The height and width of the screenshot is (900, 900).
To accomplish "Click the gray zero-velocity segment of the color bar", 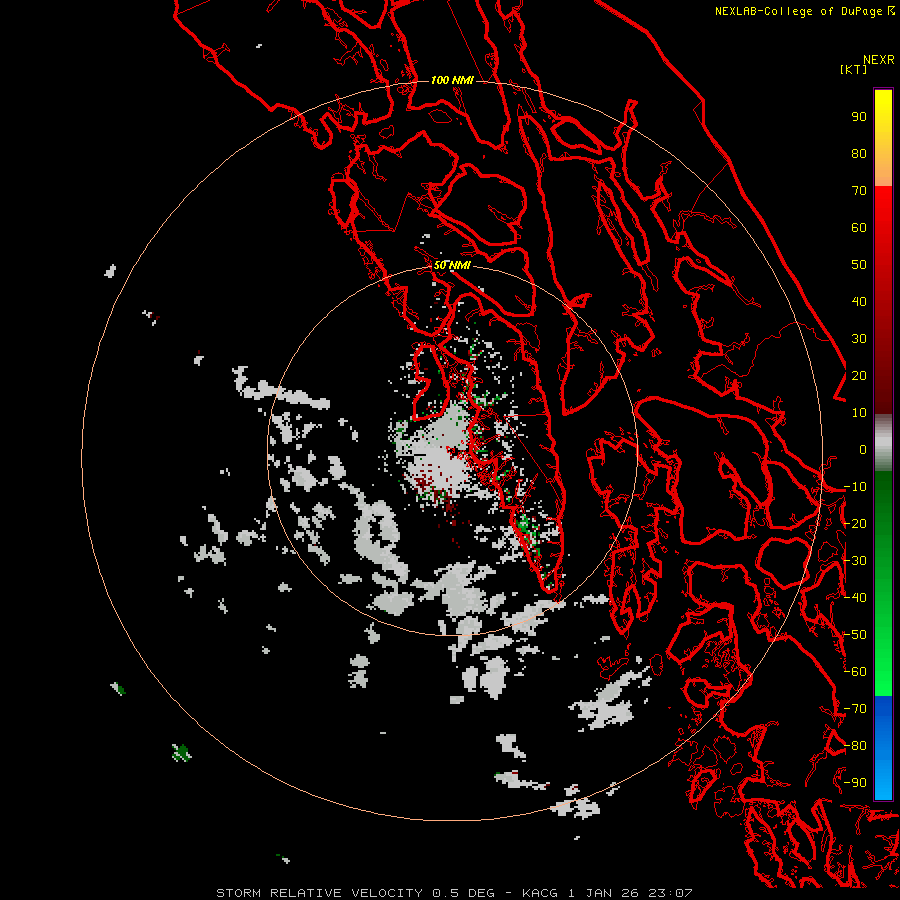I will coord(883,443).
